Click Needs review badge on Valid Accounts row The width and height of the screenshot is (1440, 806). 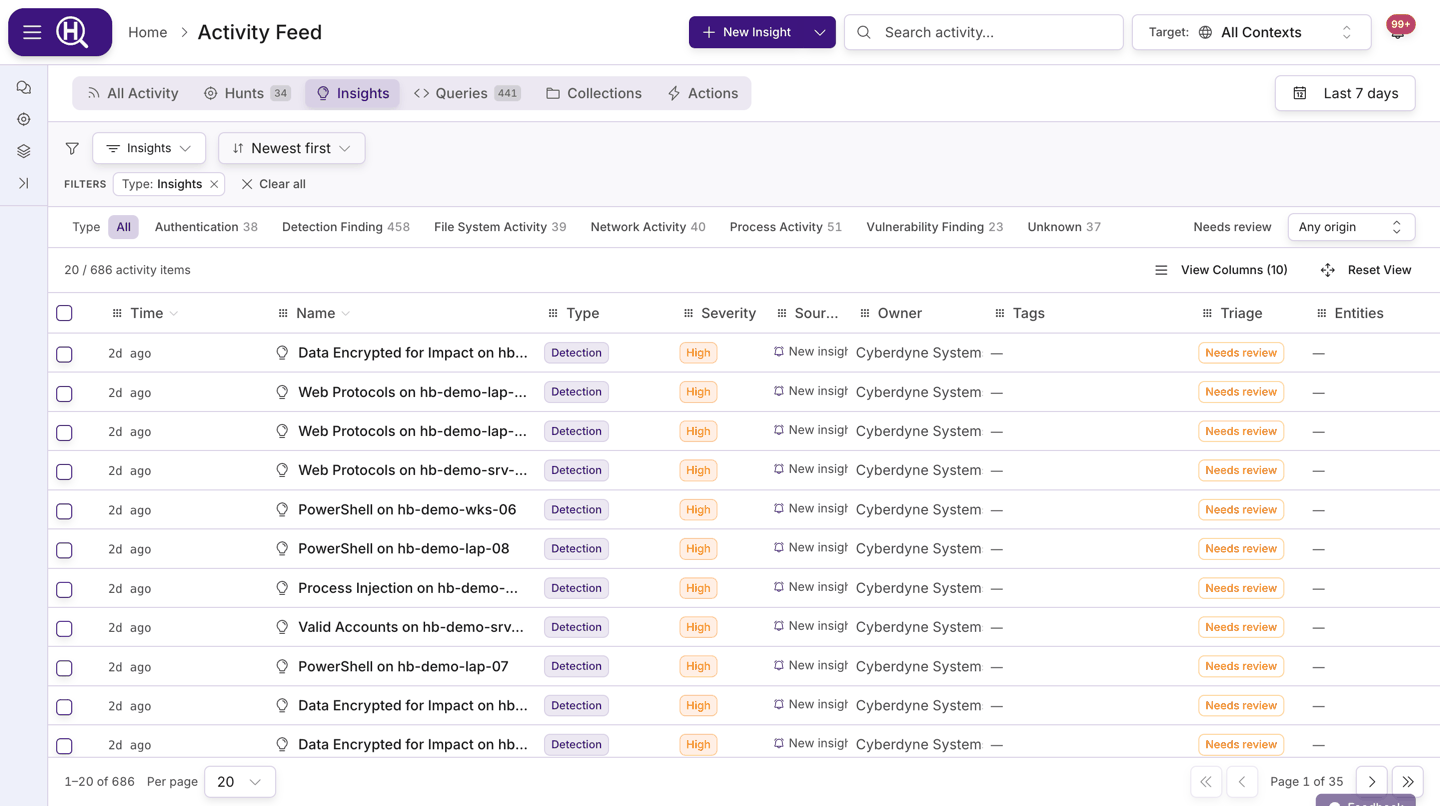tap(1241, 627)
